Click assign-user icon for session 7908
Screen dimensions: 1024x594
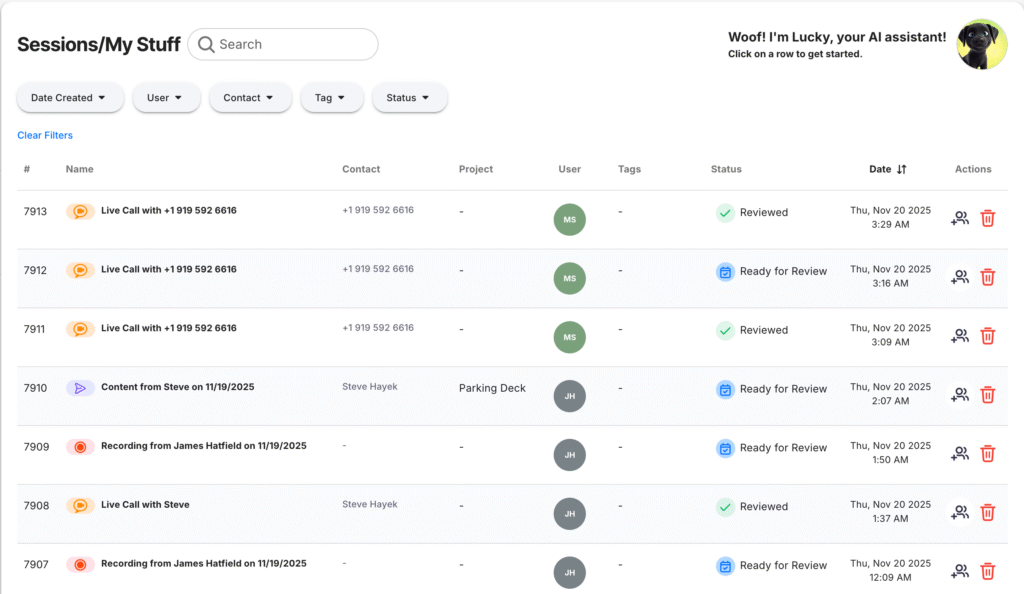pyautogui.click(x=960, y=512)
